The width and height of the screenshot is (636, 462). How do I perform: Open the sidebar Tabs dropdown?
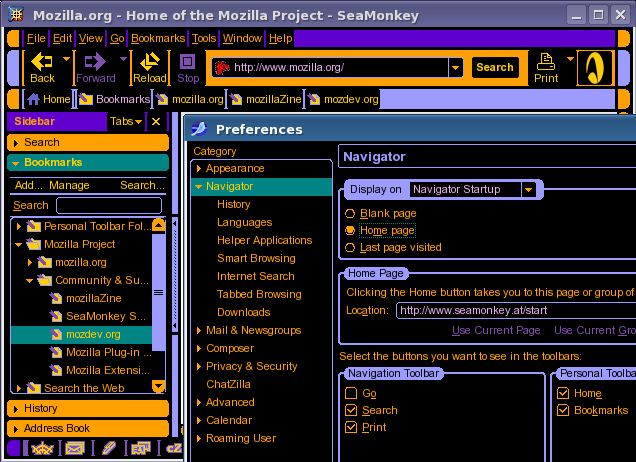(x=126, y=121)
